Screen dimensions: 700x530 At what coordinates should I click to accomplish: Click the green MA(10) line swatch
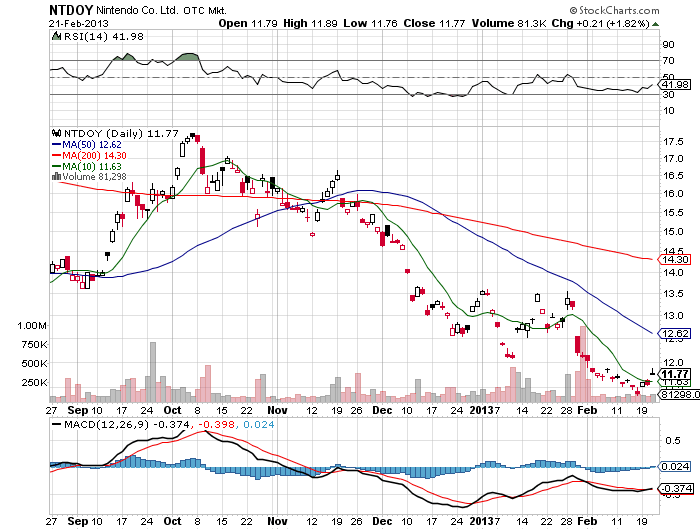click(x=56, y=167)
